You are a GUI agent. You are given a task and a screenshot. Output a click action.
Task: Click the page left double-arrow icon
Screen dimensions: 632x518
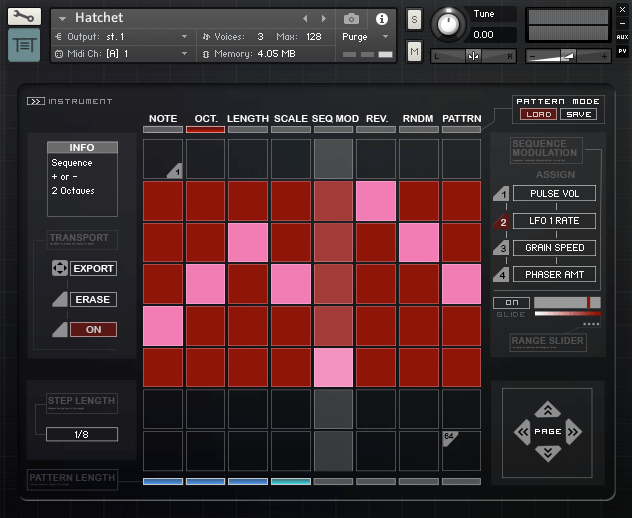click(x=521, y=432)
